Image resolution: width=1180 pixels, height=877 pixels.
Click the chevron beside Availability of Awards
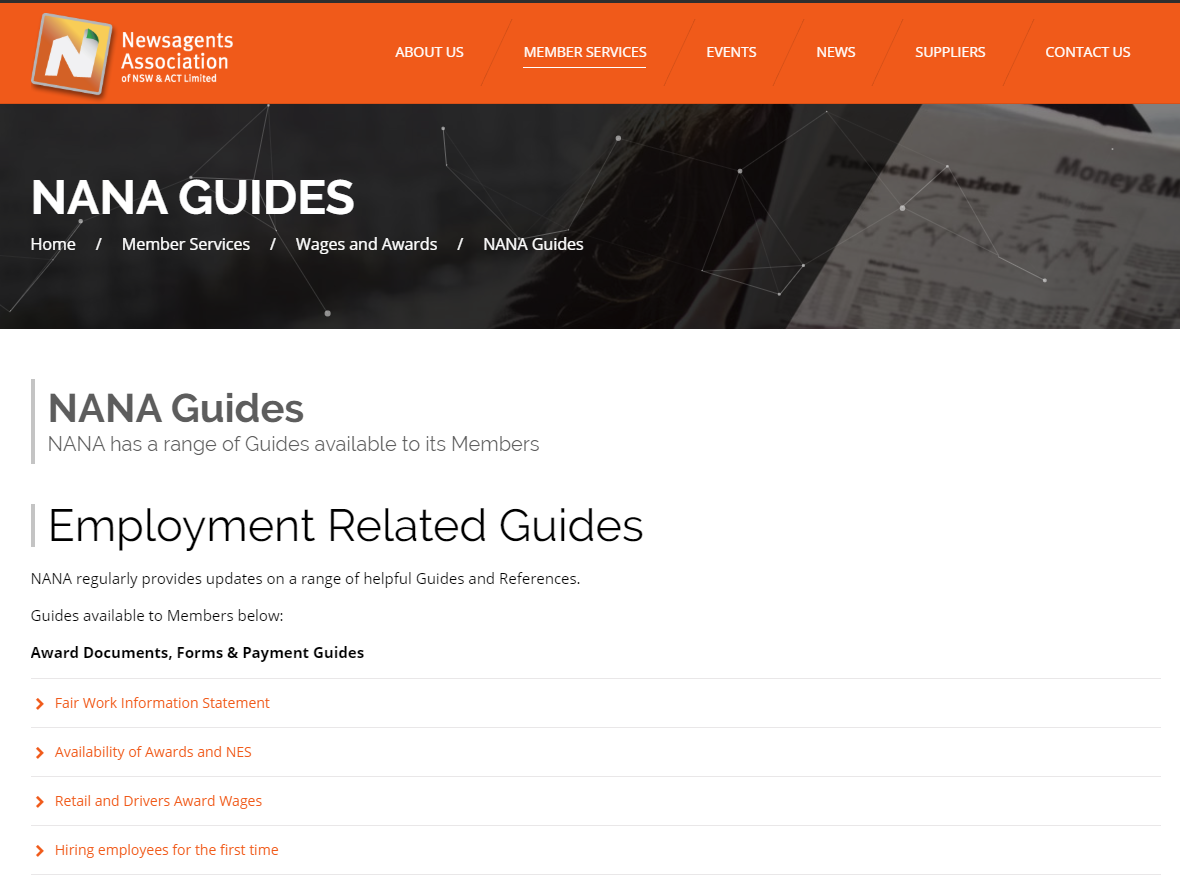click(40, 753)
